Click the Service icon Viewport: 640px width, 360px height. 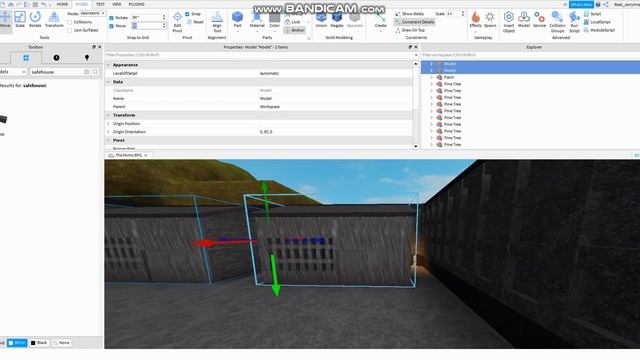coord(539,20)
